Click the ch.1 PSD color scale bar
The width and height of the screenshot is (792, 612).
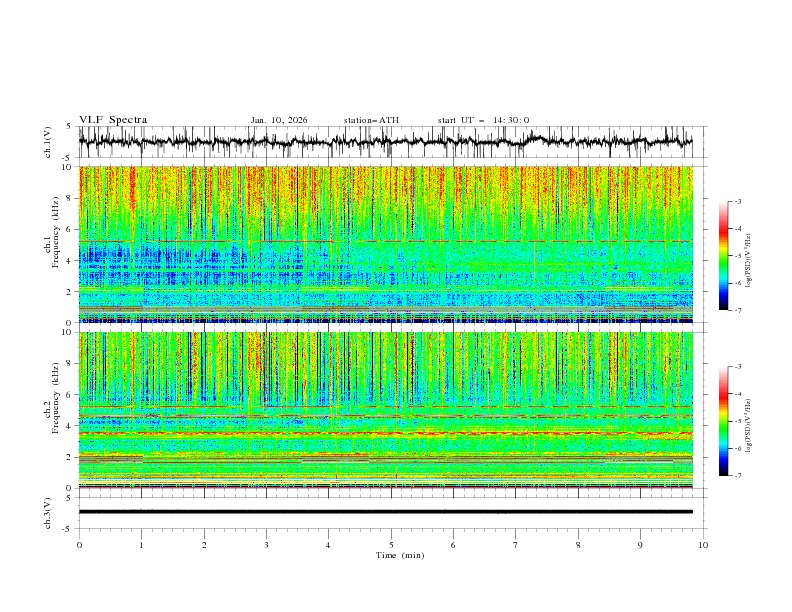pyautogui.click(x=723, y=256)
